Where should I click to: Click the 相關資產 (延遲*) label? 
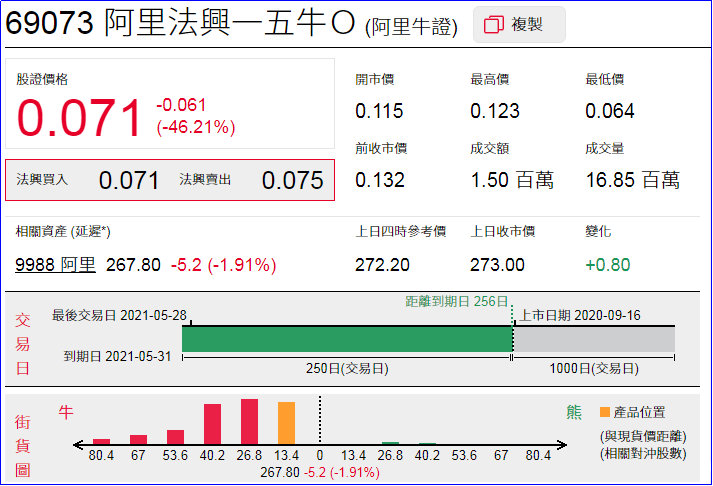(x=63, y=231)
